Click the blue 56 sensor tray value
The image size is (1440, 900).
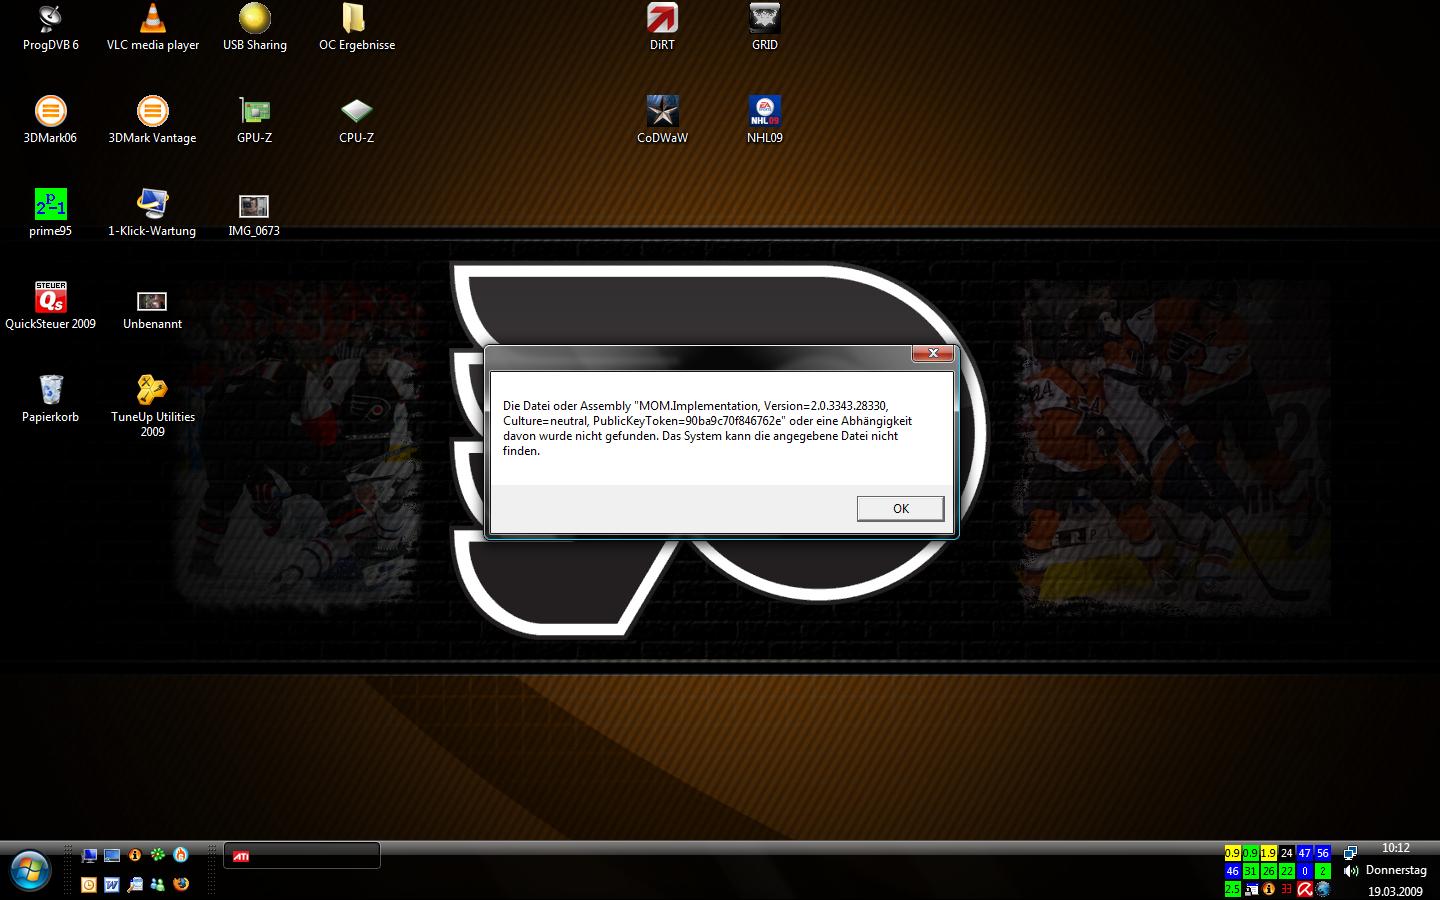1323,853
